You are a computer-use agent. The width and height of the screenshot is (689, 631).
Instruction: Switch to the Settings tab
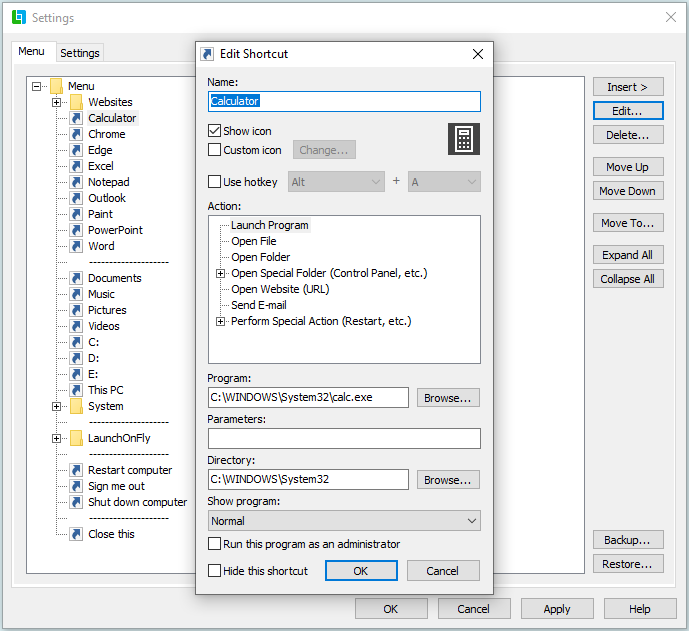click(80, 53)
